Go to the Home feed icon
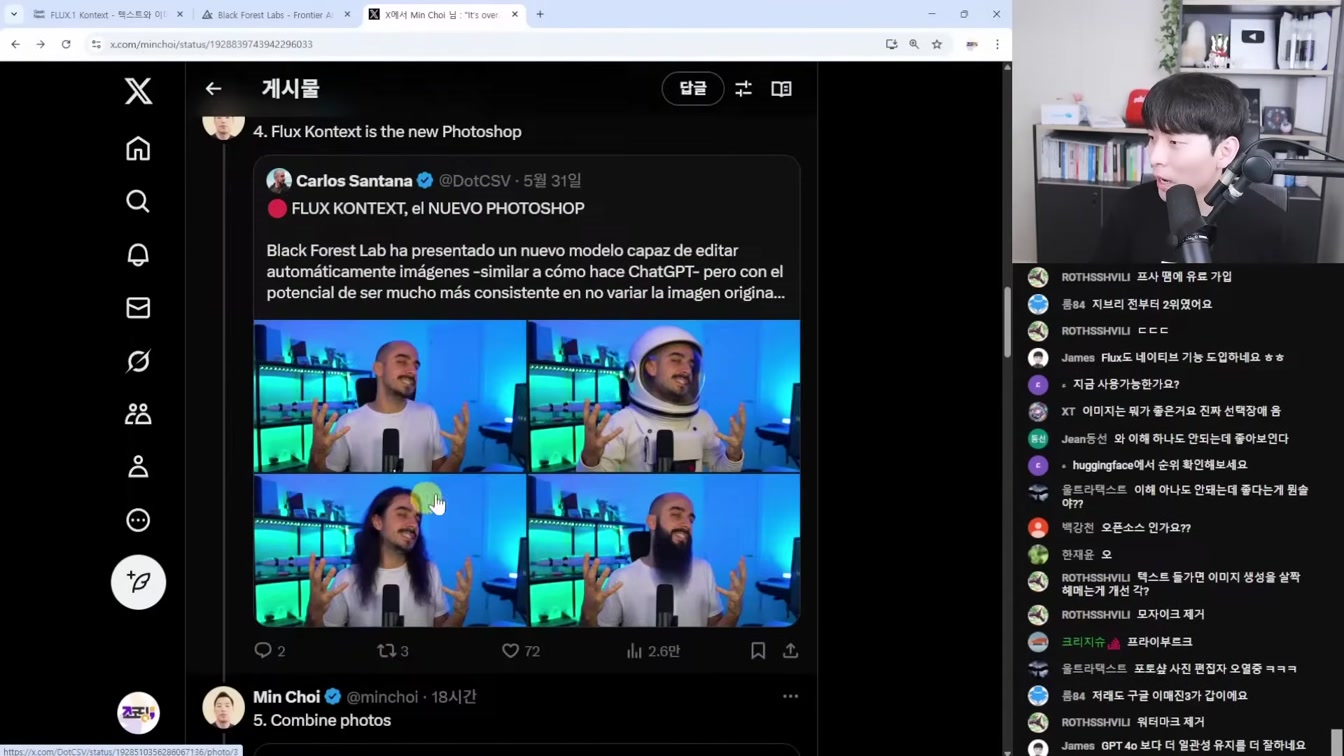Image resolution: width=1344 pixels, height=756 pixels. point(138,148)
